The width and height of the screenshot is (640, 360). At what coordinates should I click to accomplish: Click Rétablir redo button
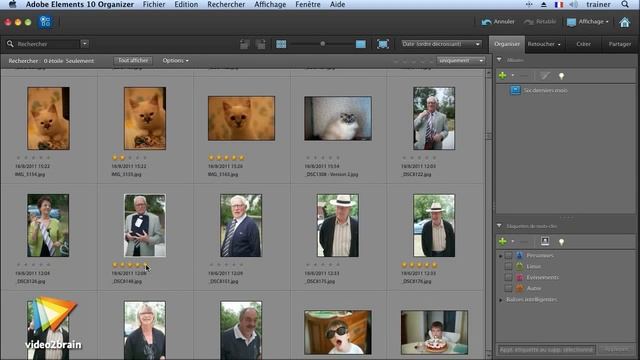coord(540,22)
